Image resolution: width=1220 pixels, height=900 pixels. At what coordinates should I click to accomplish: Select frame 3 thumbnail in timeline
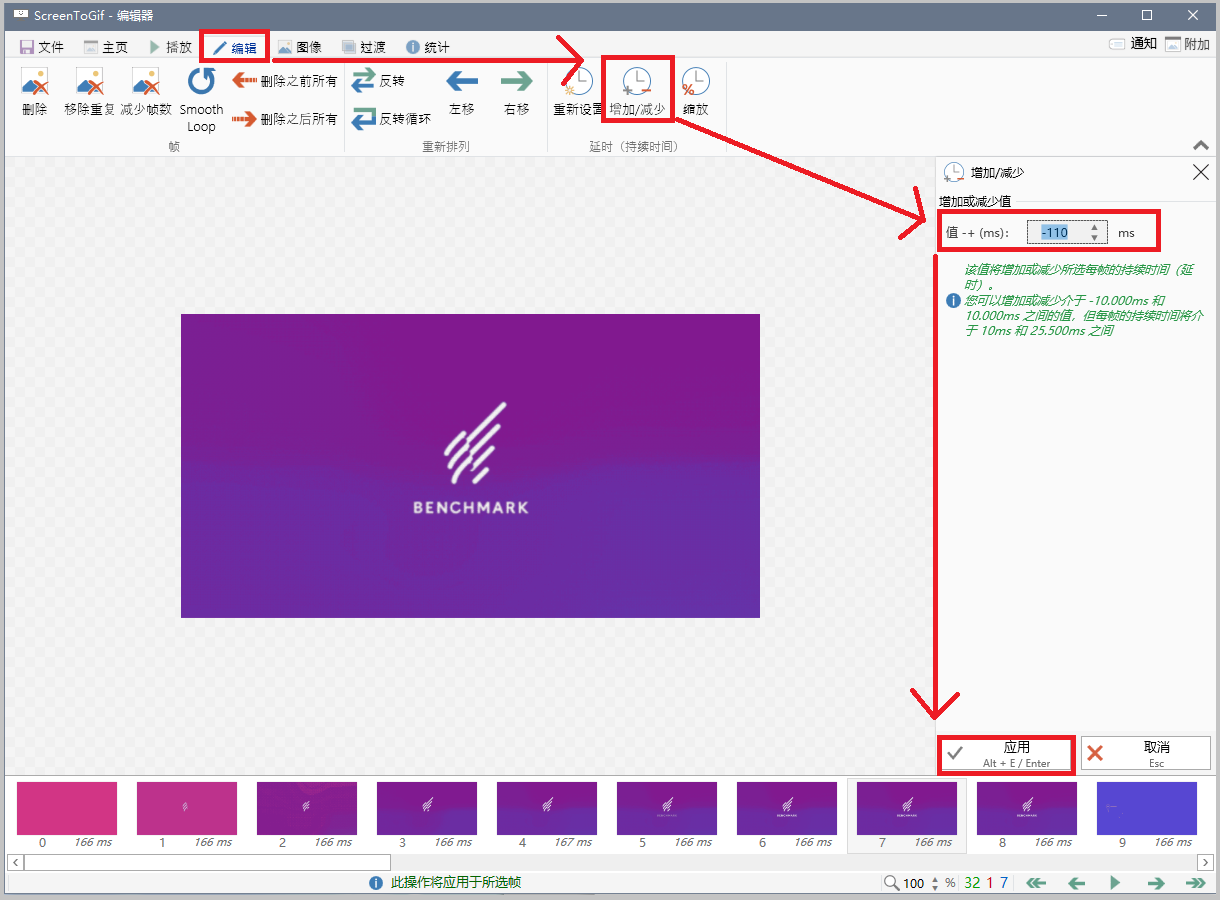426,809
